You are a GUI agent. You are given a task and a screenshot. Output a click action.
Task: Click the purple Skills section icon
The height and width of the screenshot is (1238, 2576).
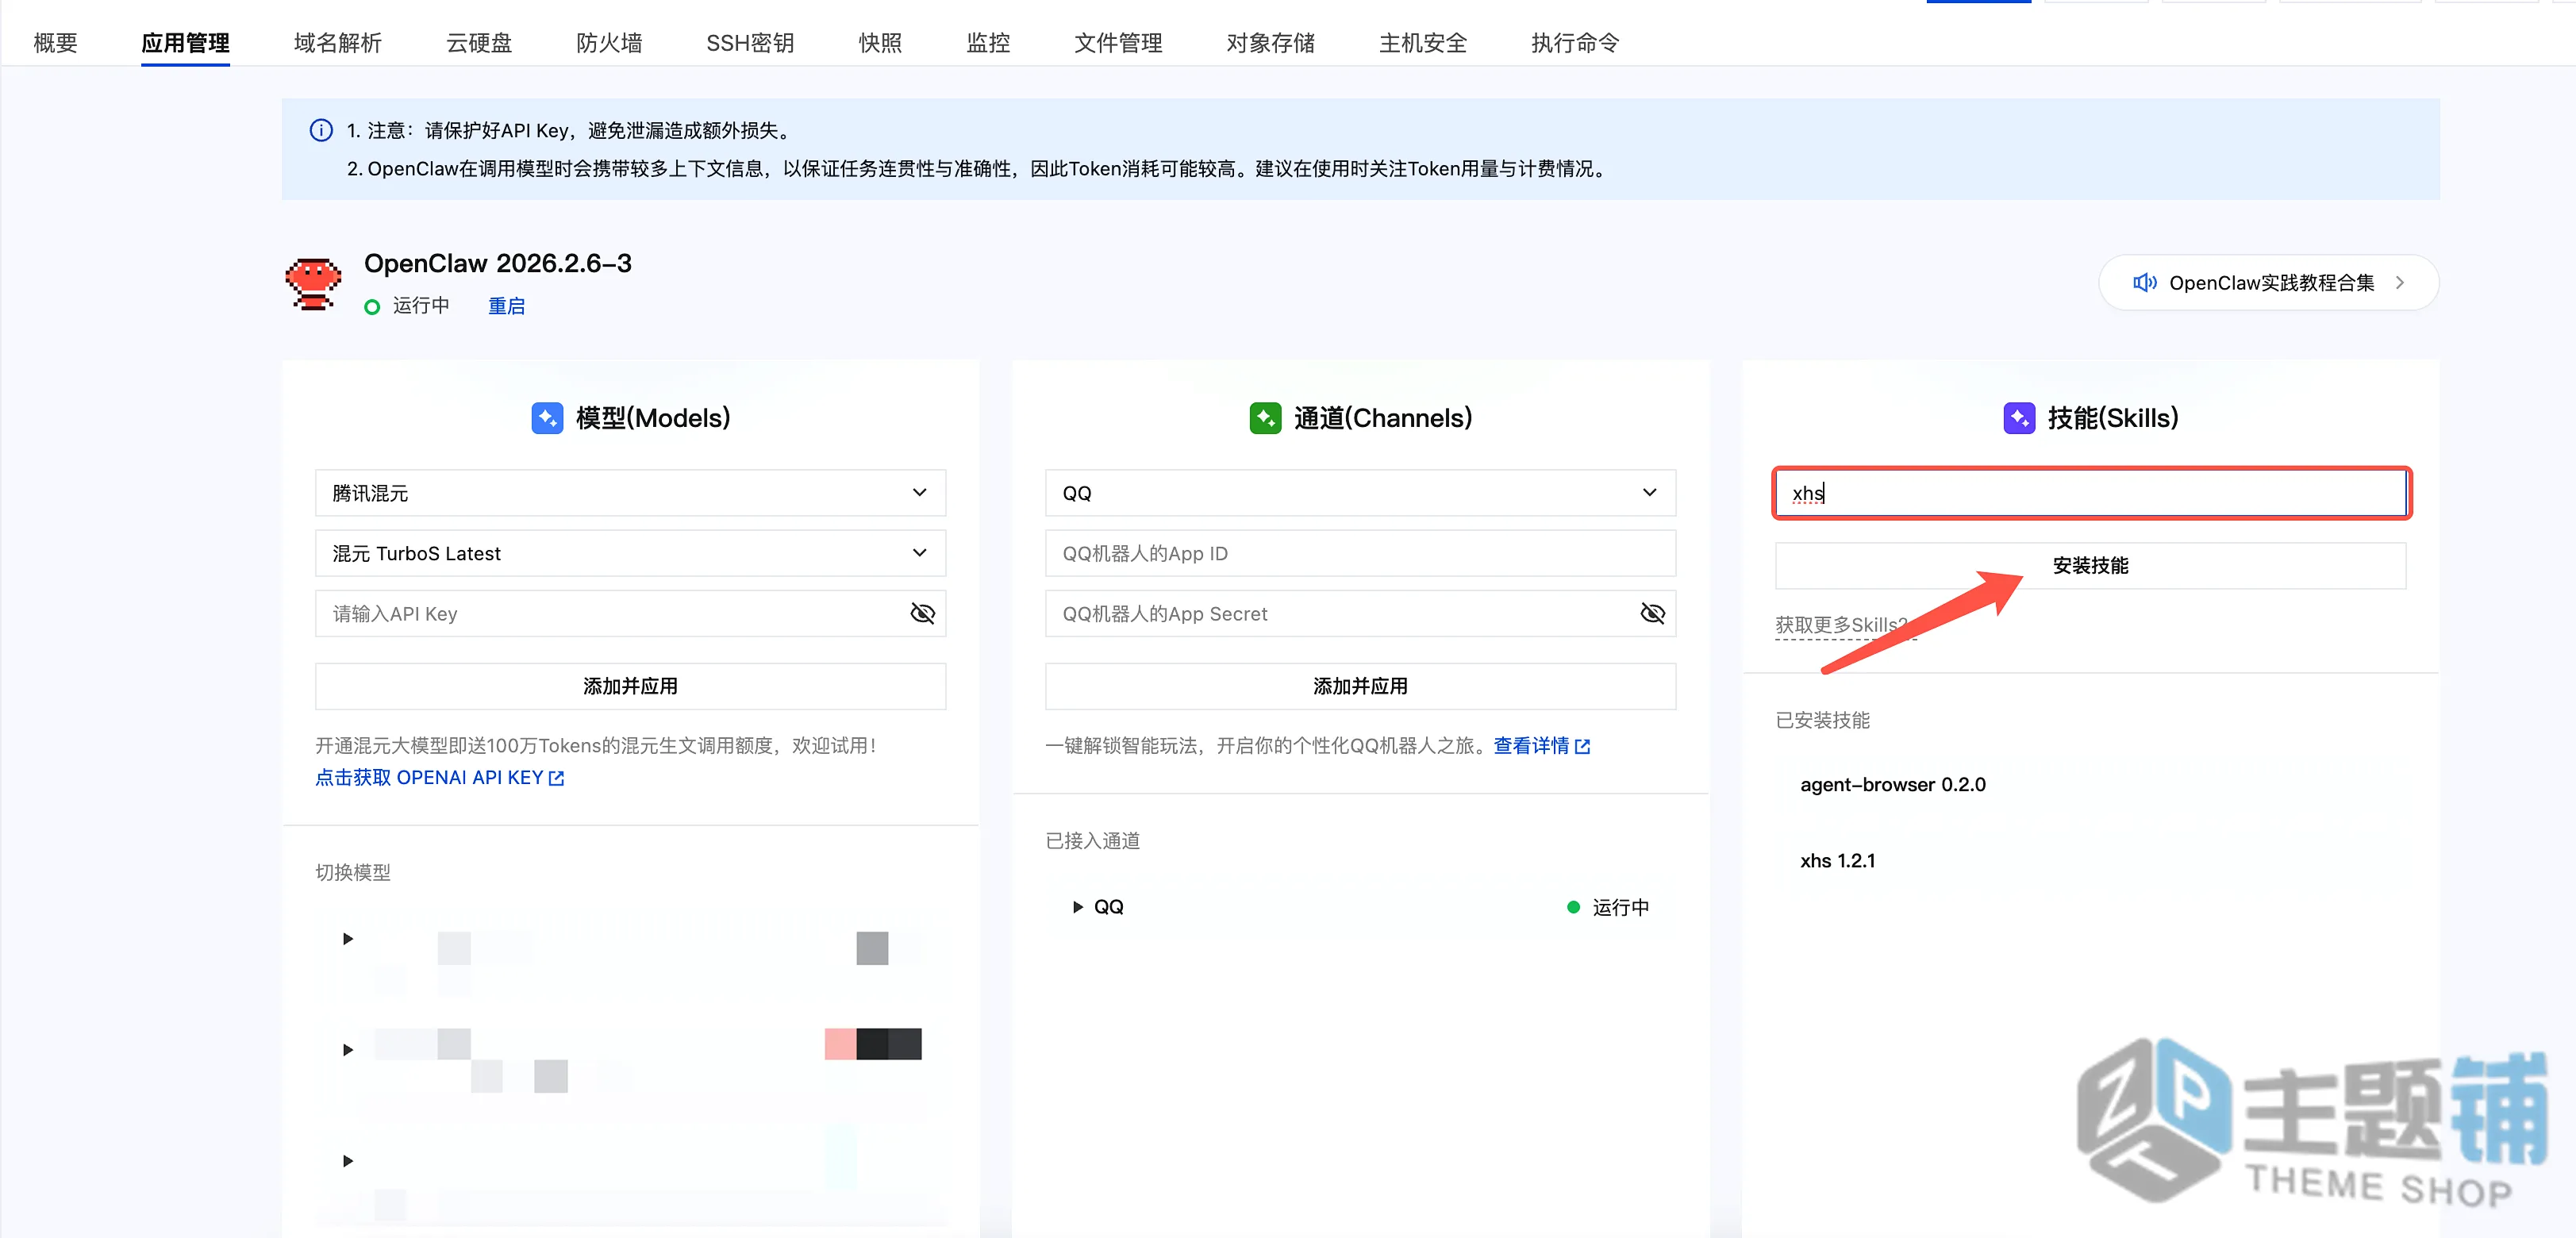tap(2019, 418)
